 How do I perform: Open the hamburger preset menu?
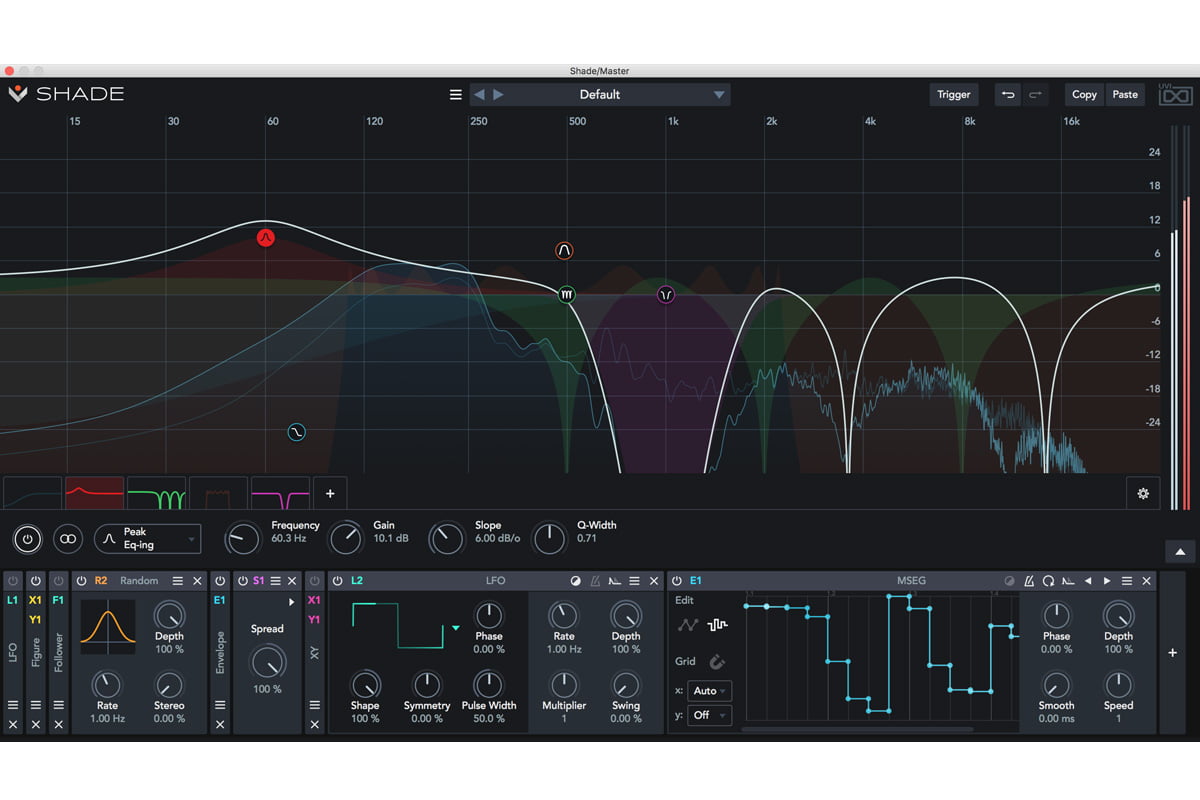(x=456, y=95)
